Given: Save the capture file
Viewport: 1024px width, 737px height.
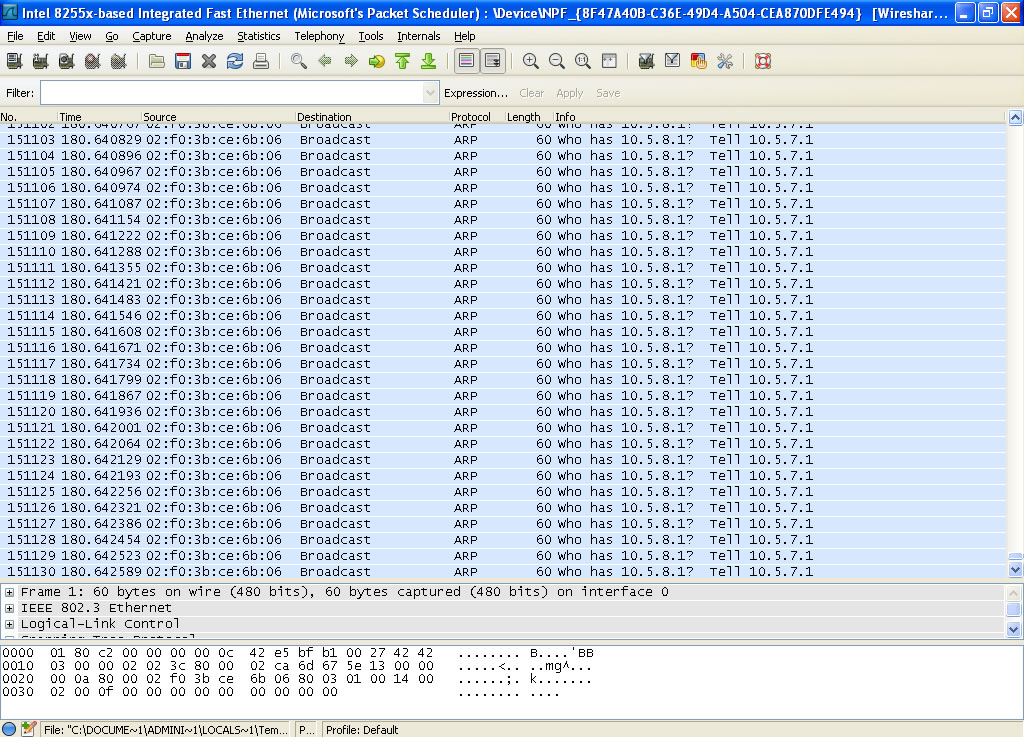Looking at the screenshot, I should pyautogui.click(x=184, y=61).
